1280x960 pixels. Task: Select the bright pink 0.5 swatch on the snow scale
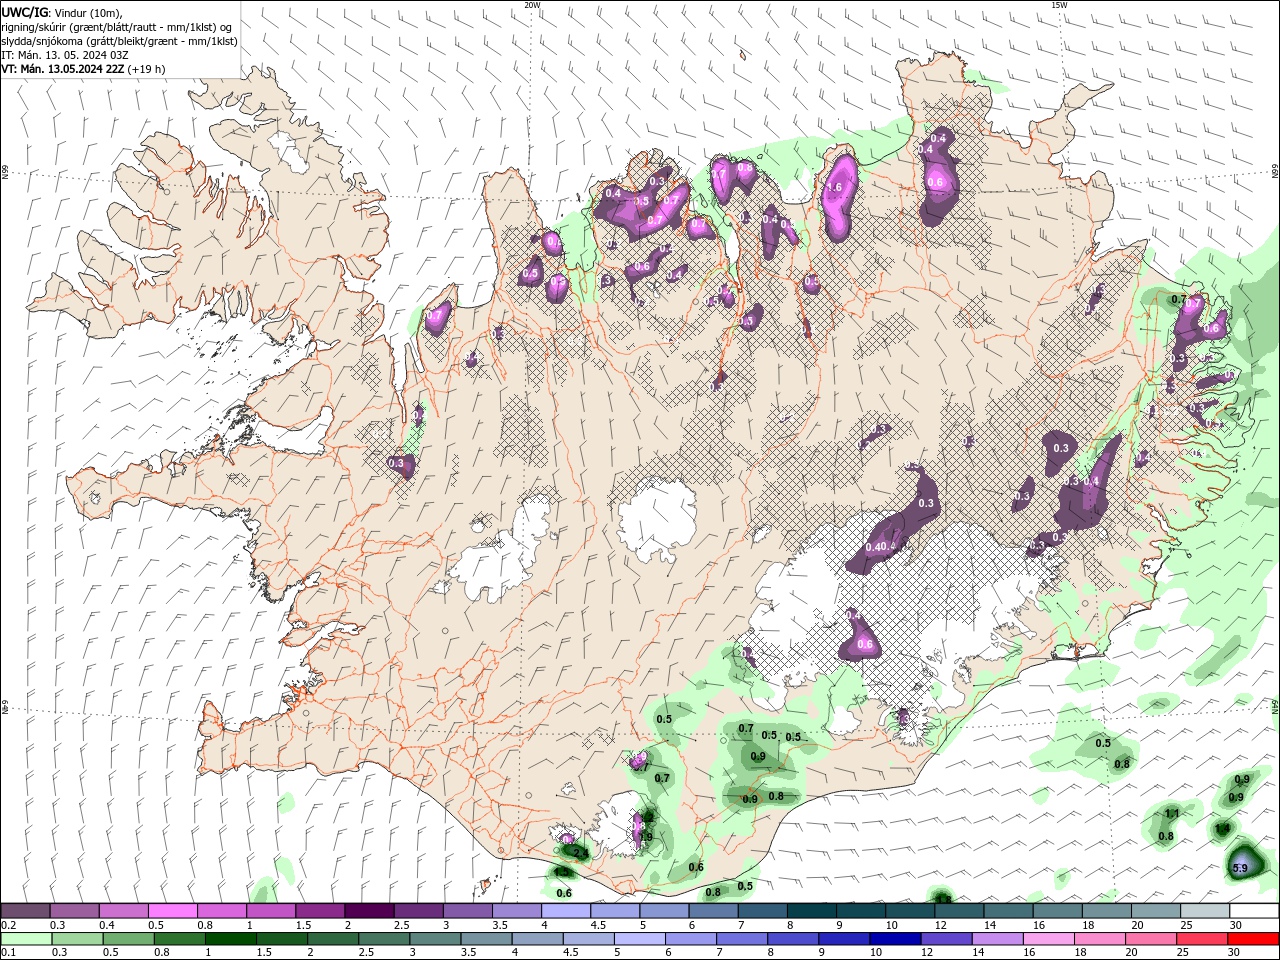pyautogui.click(x=172, y=911)
